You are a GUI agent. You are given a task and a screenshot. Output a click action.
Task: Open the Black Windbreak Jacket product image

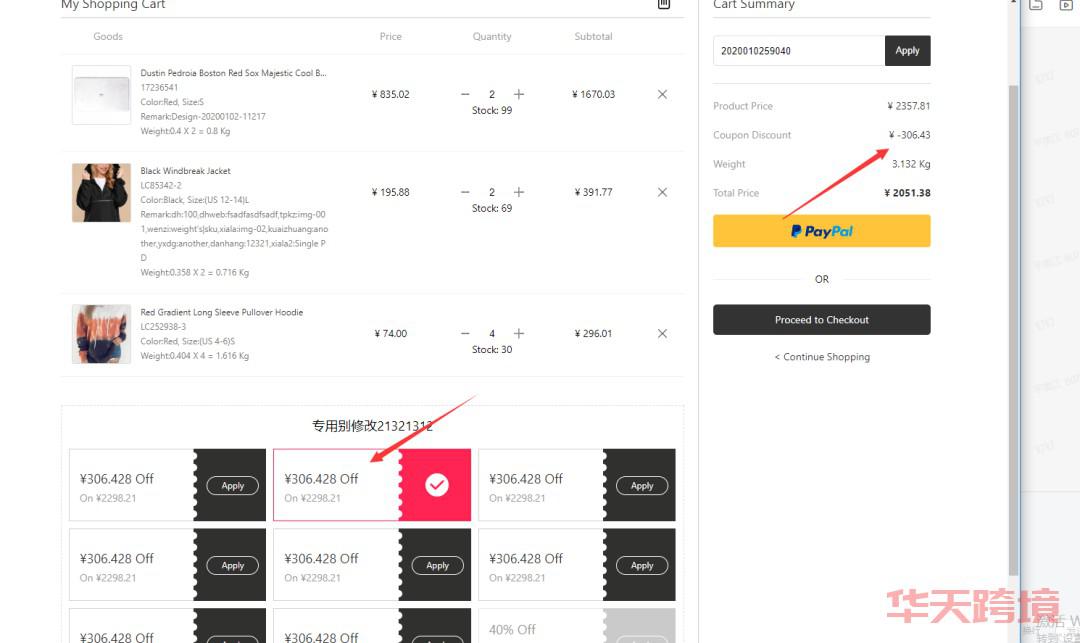[101, 193]
